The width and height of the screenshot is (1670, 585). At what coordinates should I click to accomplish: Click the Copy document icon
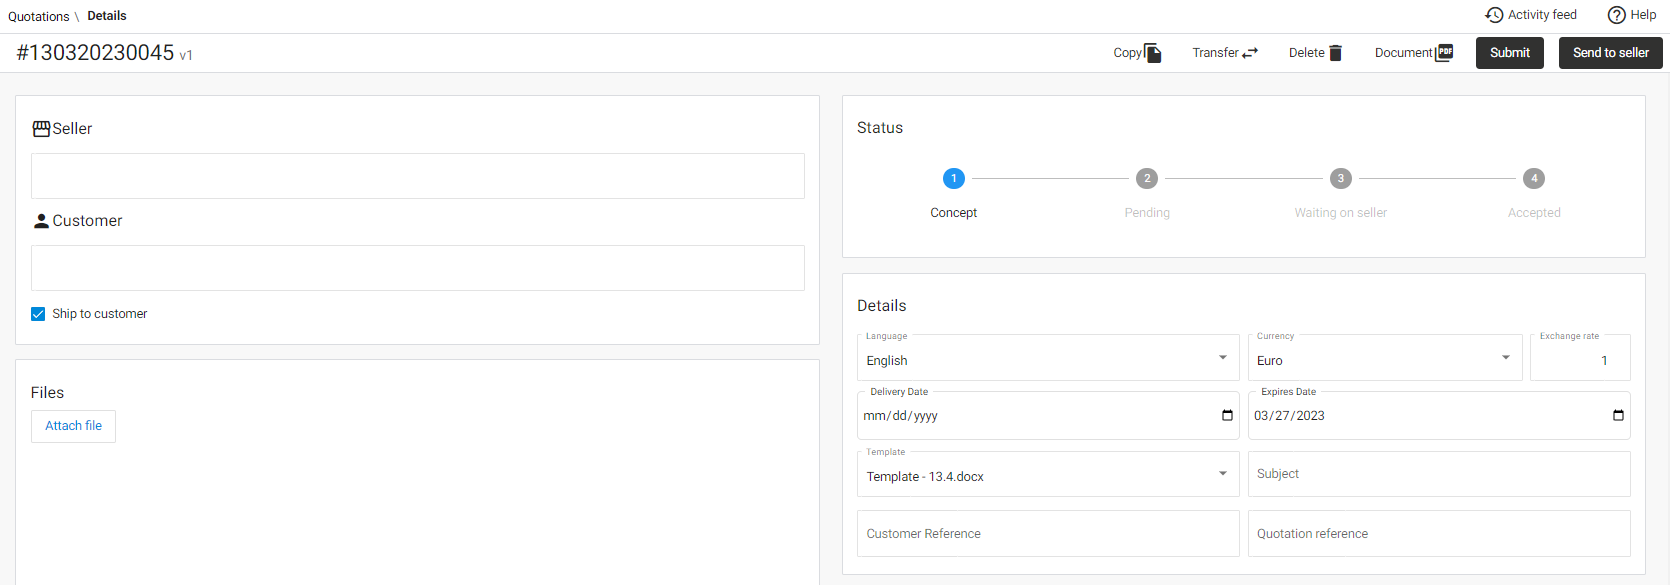[x=1153, y=53]
